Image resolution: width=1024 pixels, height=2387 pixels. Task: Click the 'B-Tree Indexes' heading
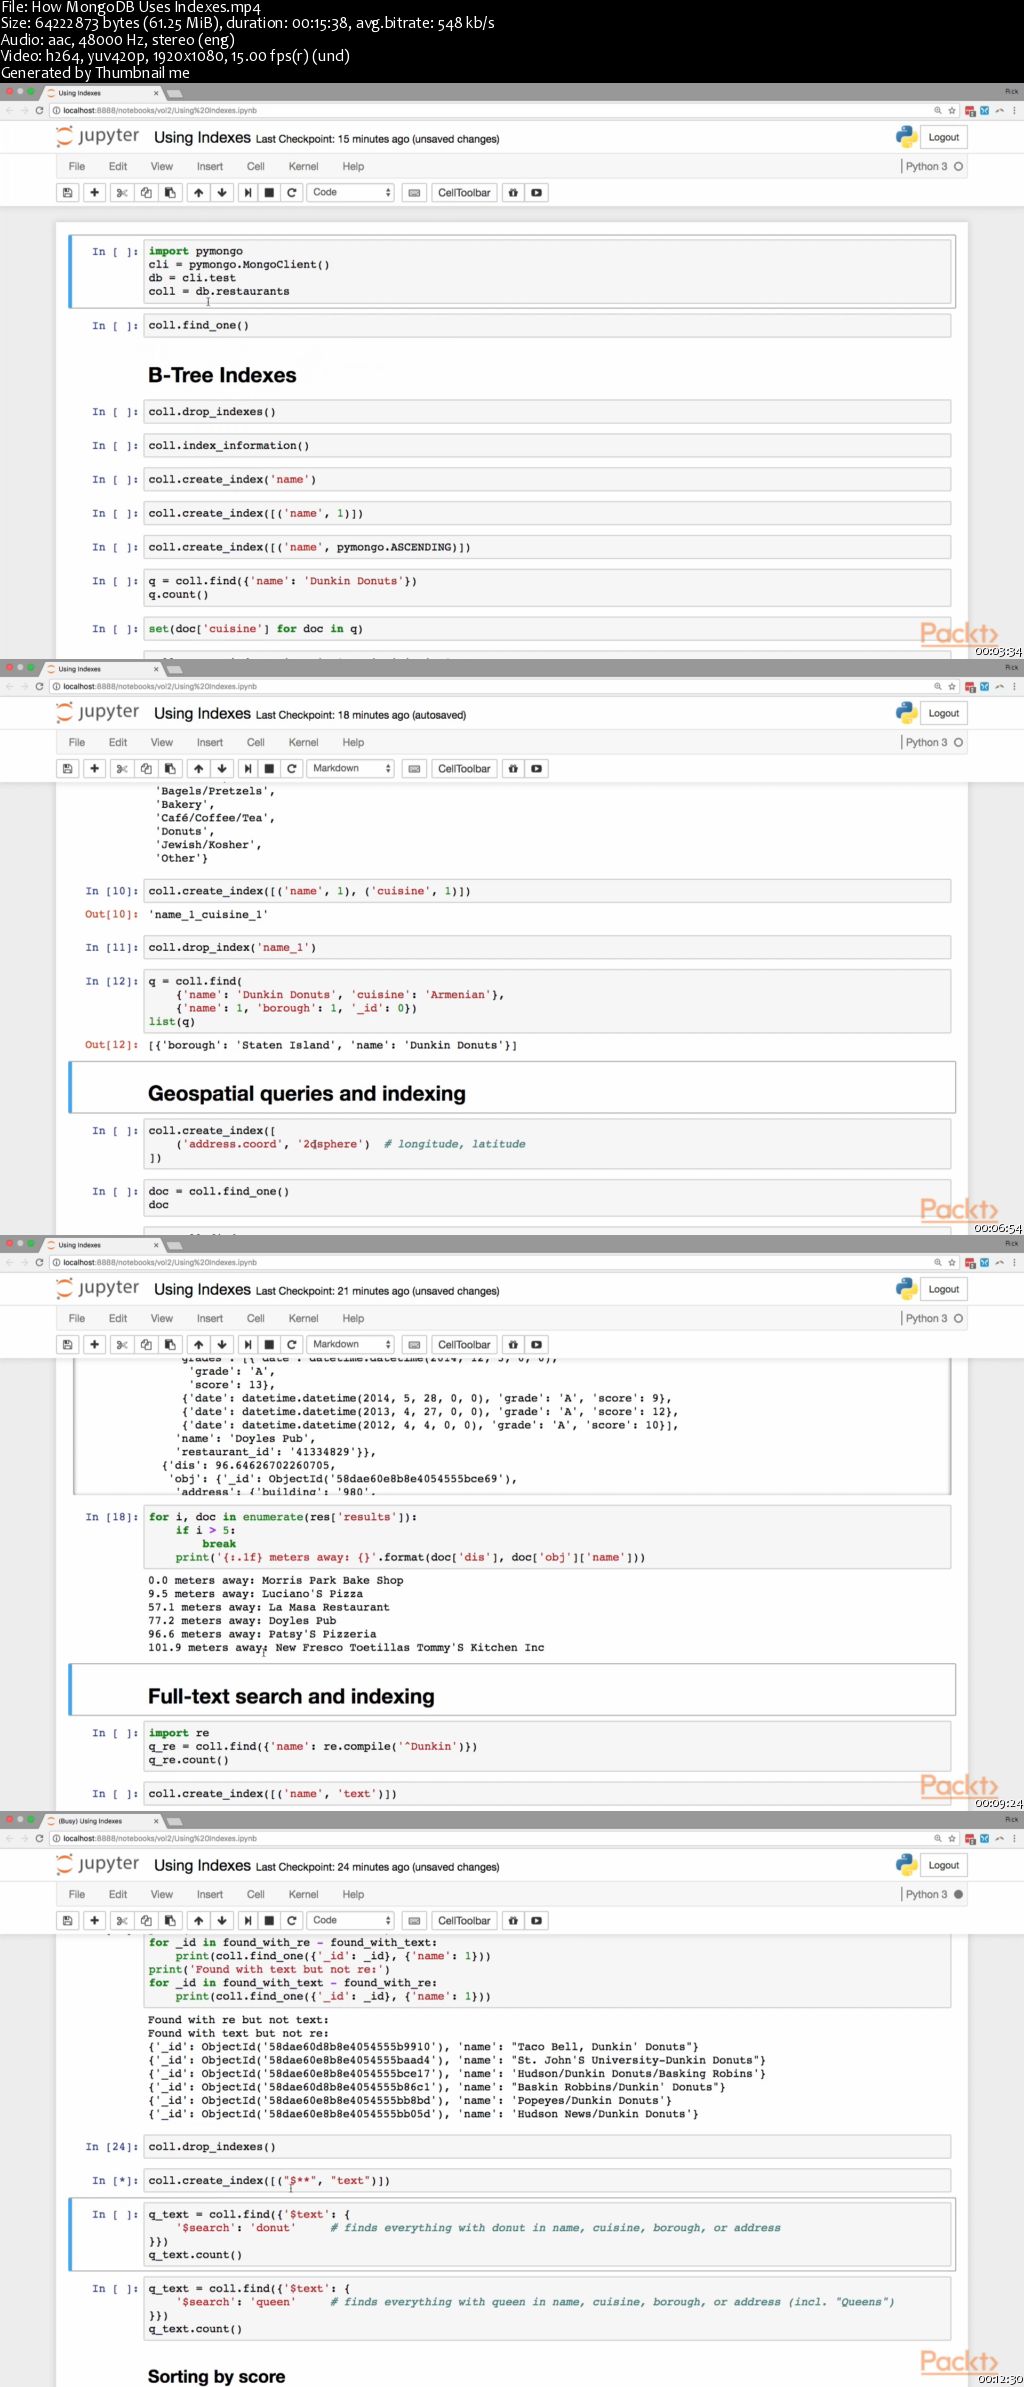click(x=222, y=376)
